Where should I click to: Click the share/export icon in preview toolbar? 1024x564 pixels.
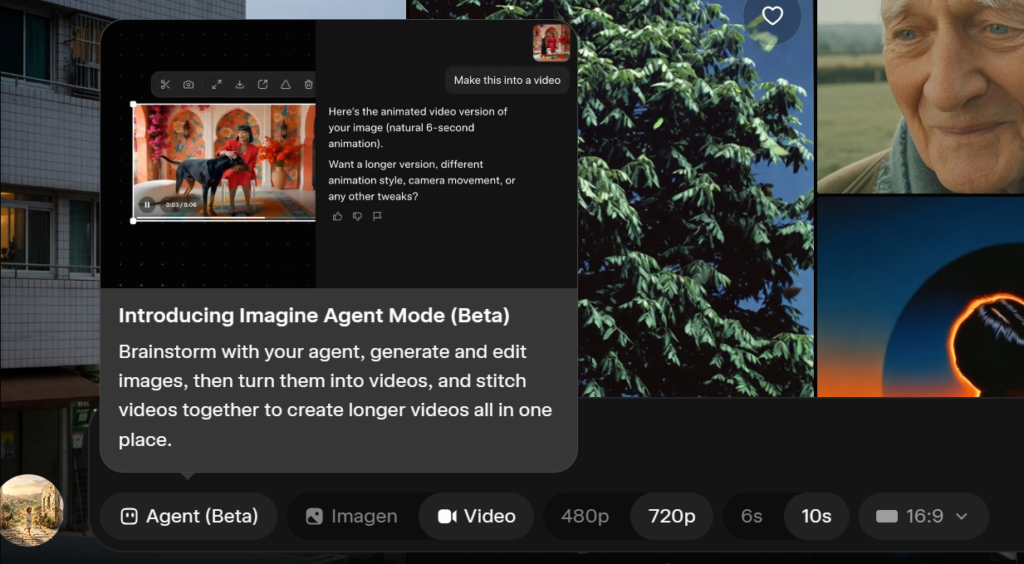coord(263,84)
